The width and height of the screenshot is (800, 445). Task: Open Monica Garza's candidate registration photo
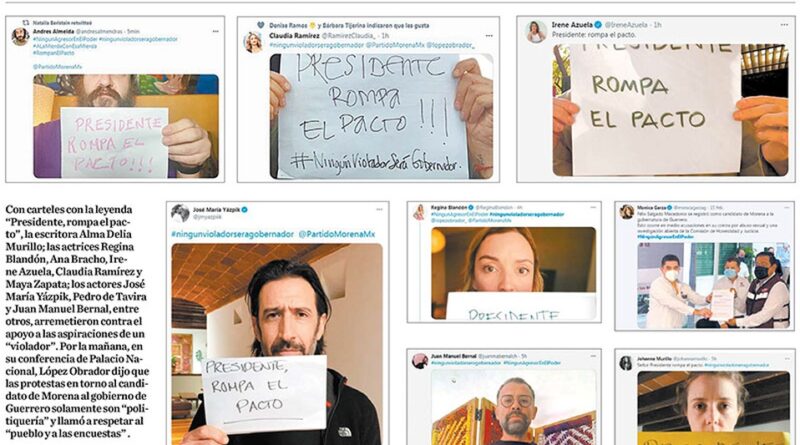pos(714,285)
